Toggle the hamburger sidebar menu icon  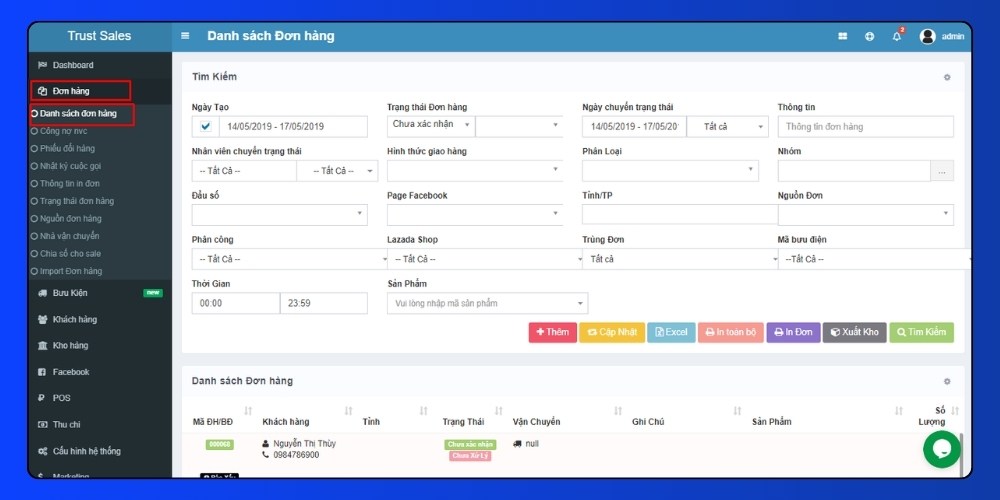click(x=185, y=36)
